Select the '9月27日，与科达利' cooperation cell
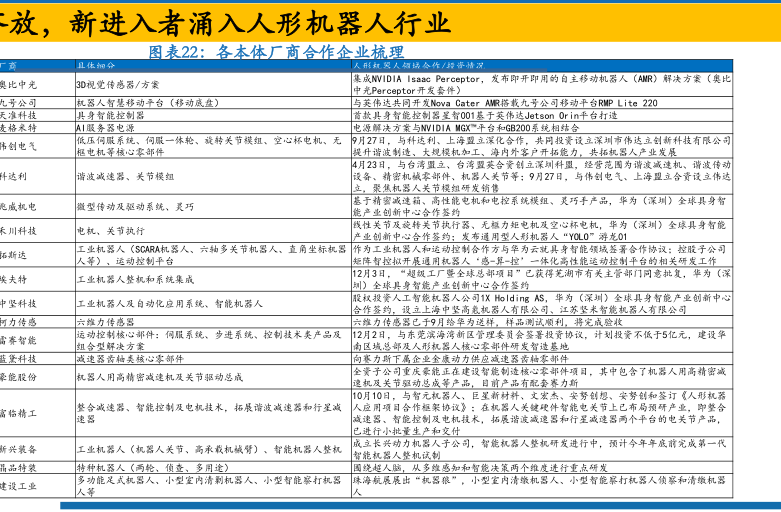The width and height of the screenshot is (781, 512). (x=542, y=146)
